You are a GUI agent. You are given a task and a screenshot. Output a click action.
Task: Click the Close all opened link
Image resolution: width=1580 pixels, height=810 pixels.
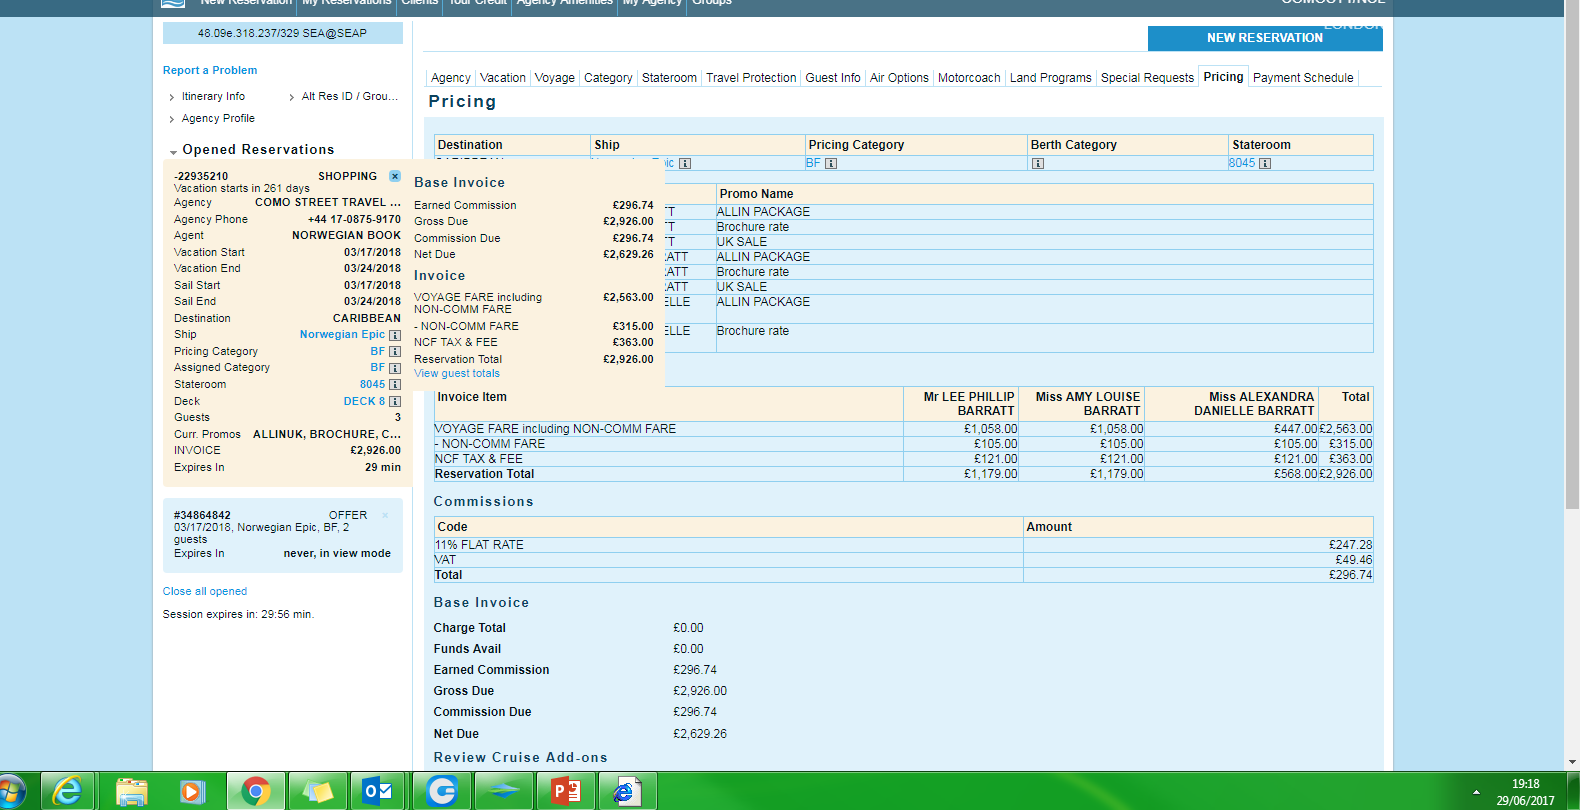[205, 592]
